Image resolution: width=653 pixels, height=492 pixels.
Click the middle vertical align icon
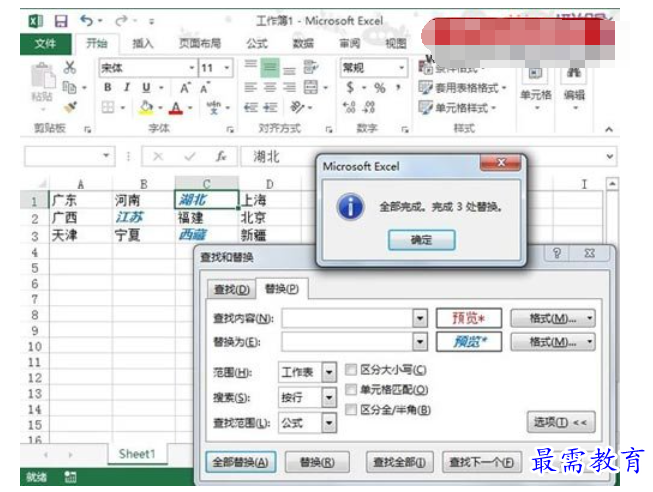click(x=269, y=67)
